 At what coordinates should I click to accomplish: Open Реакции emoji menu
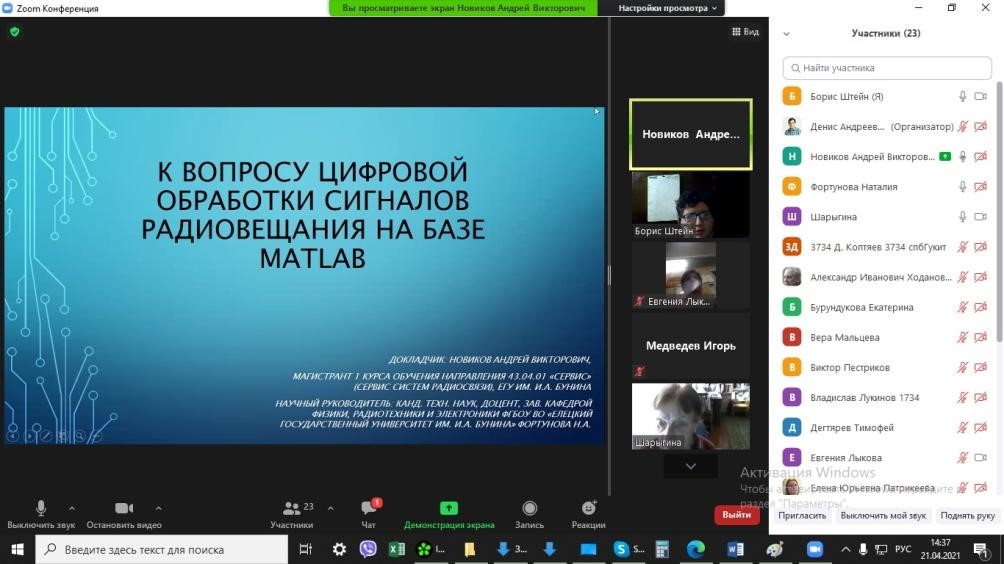588,515
